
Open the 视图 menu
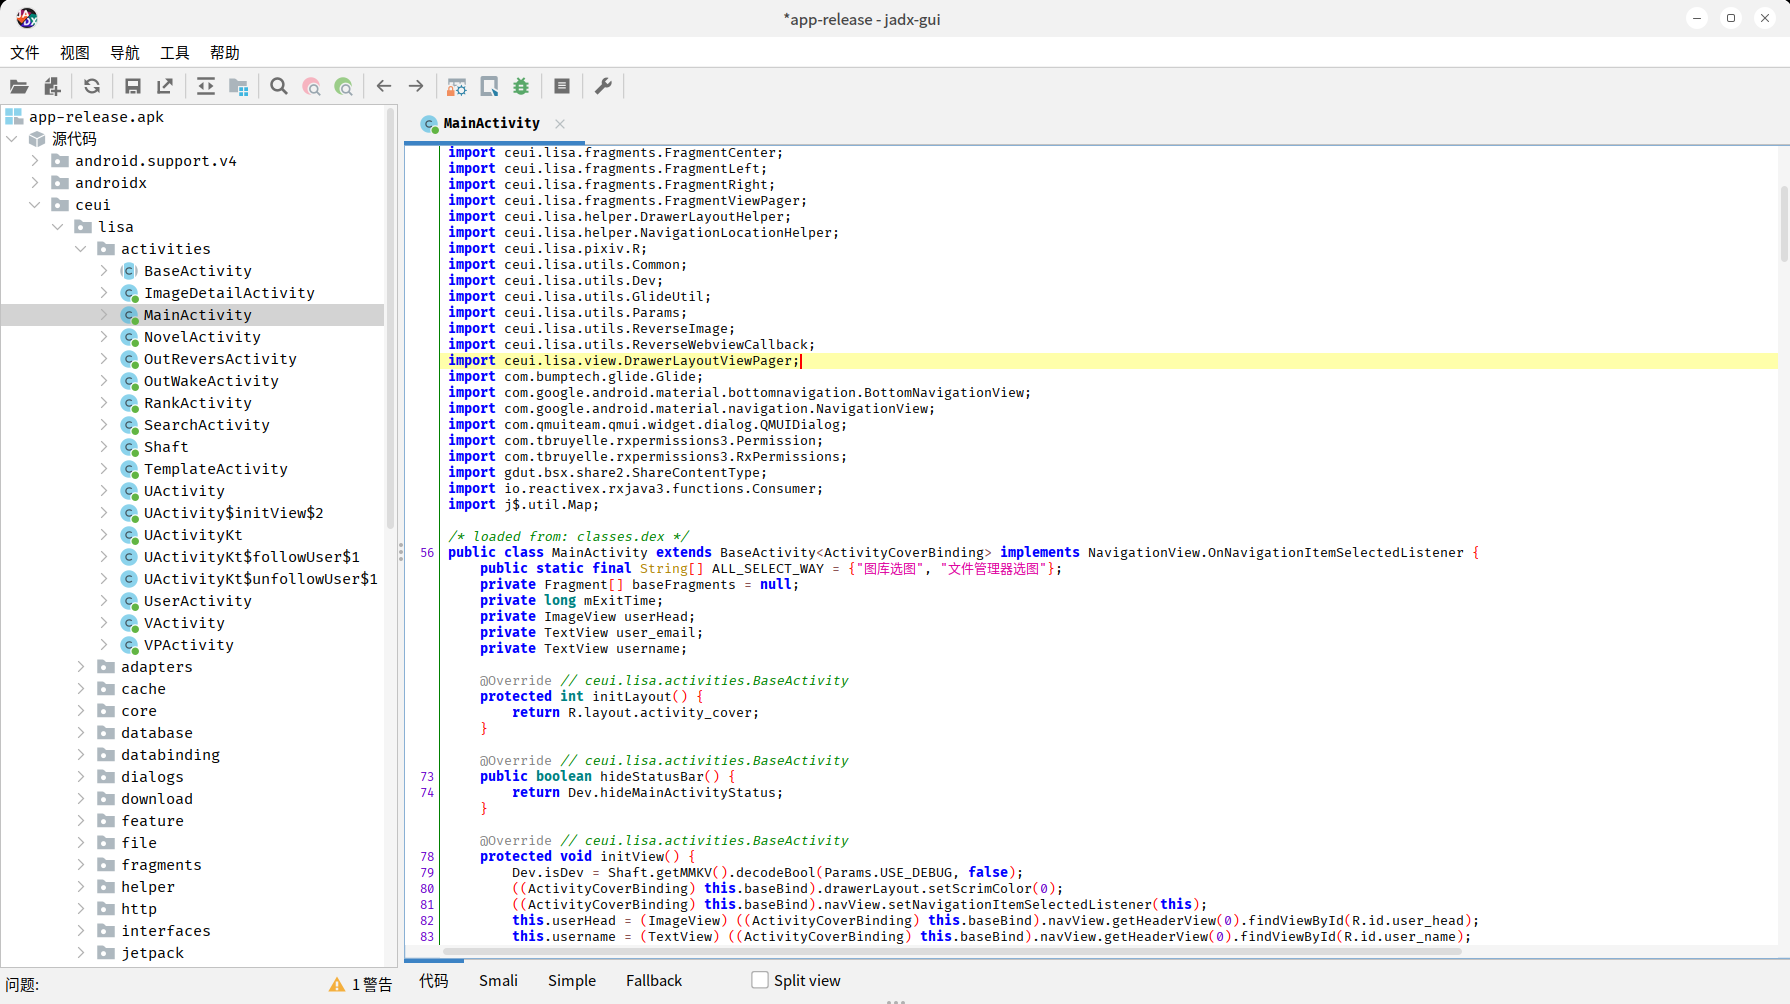[x=75, y=53]
